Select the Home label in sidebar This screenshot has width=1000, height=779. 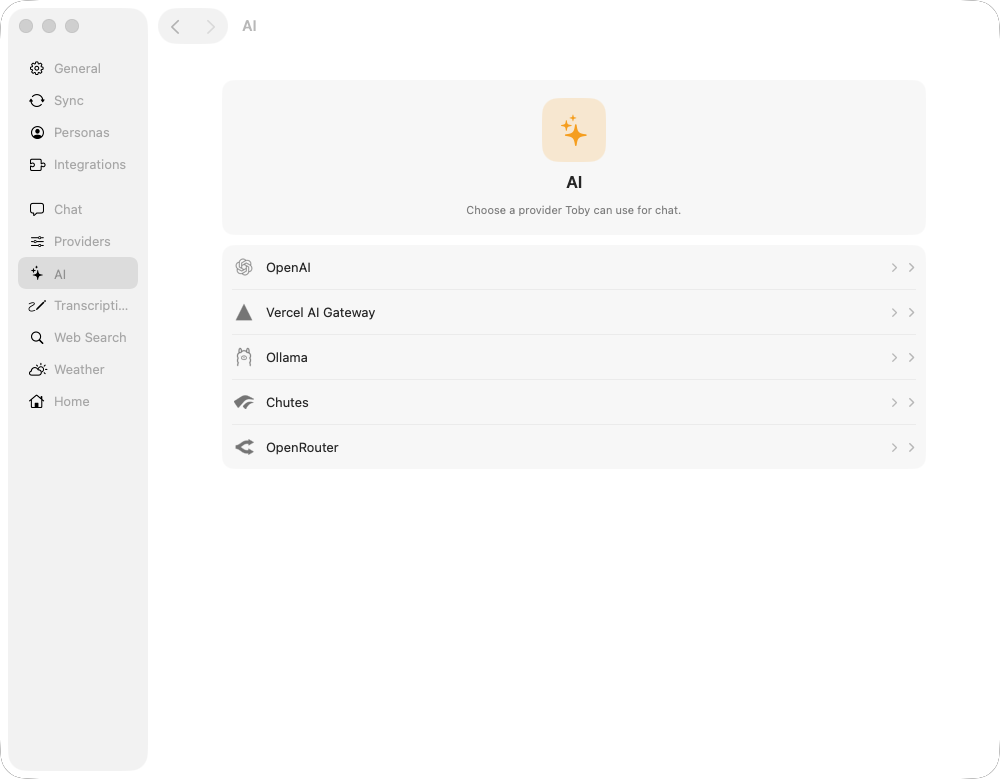[71, 401]
